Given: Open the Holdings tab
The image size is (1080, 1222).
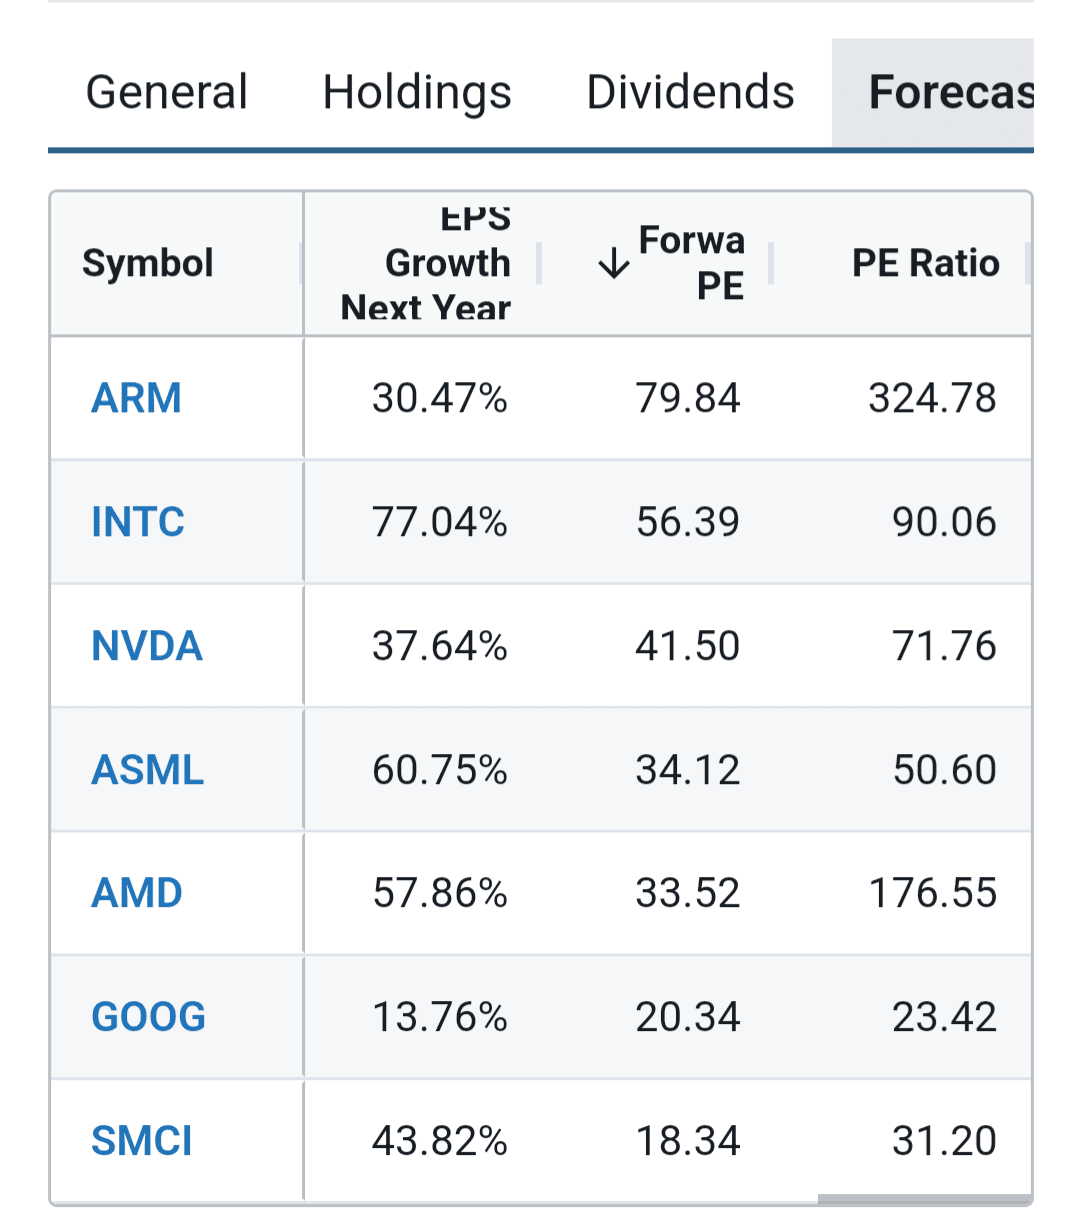Looking at the screenshot, I should [x=417, y=93].
